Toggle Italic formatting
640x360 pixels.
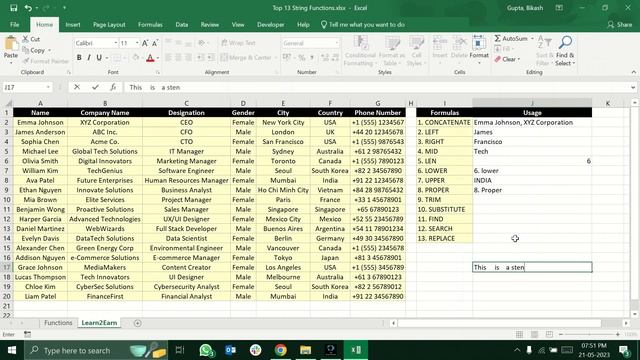click(x=89, y=58)
